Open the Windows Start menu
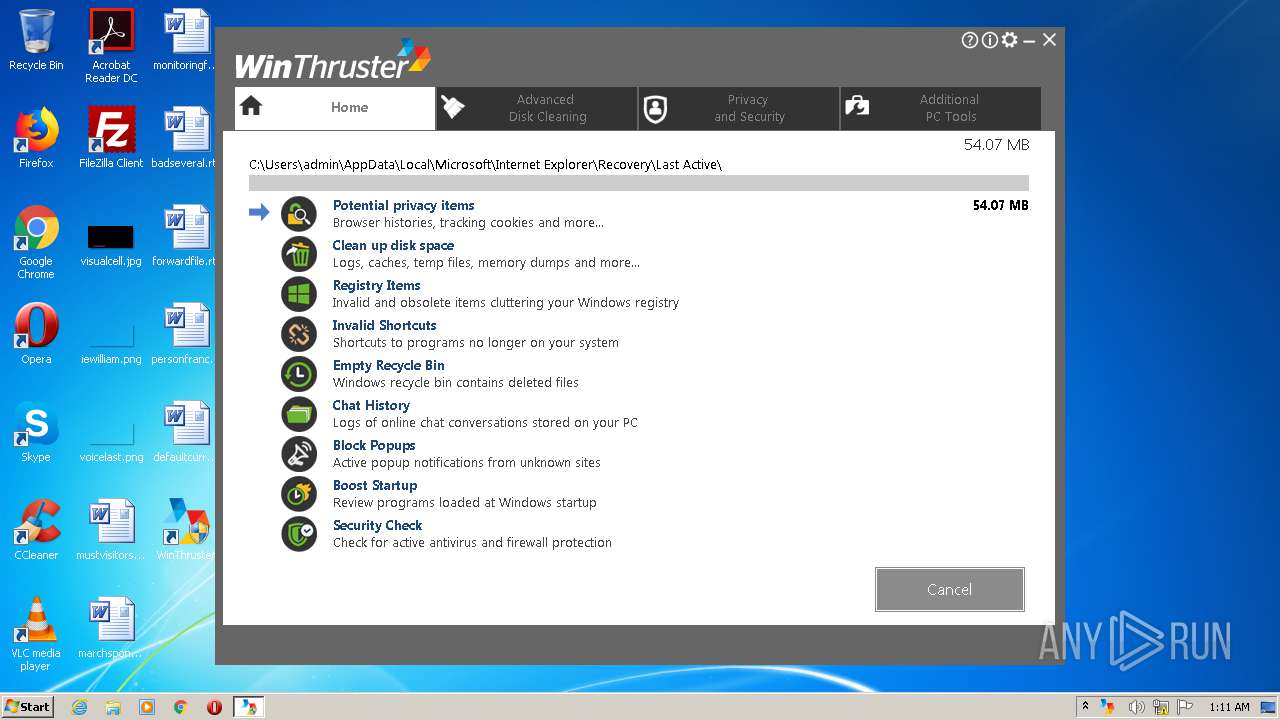 (27, 707)
